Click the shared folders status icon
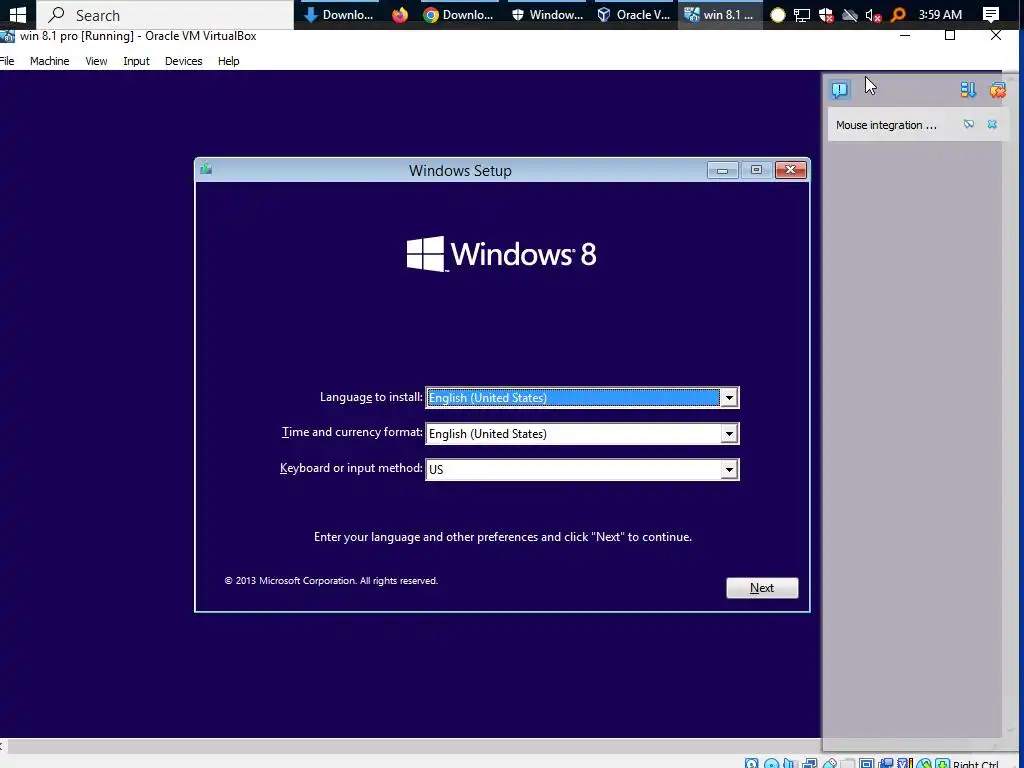 848,763
